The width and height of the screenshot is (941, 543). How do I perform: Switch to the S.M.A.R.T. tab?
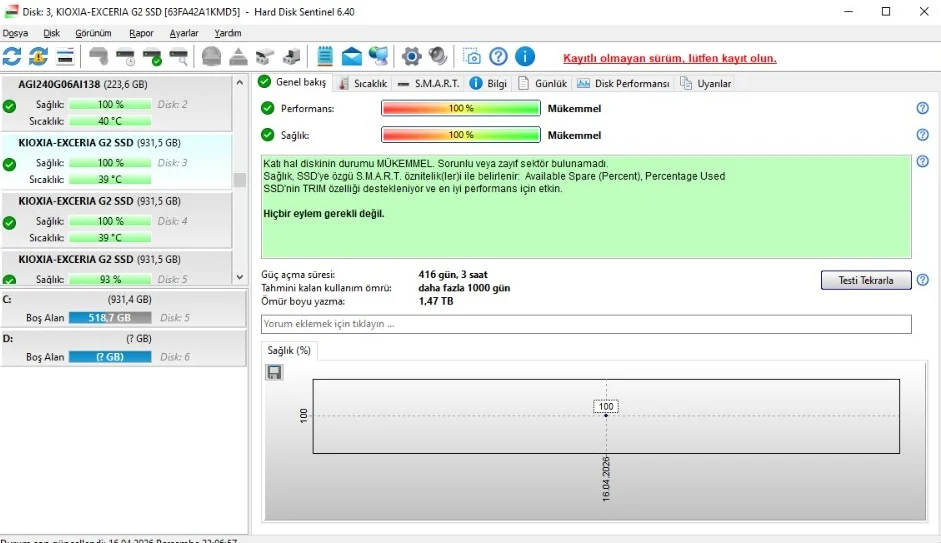428,83
